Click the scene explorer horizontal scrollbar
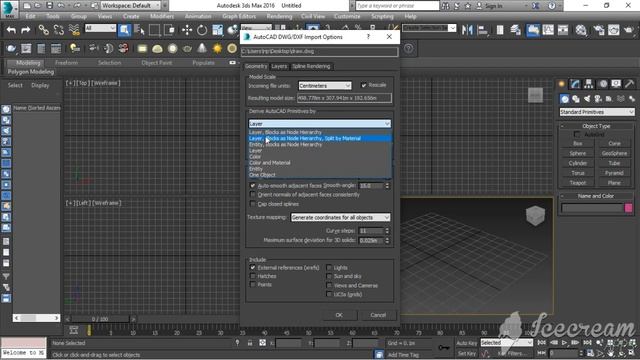This screenshot has width=640, height=360. tap(36, 318)
